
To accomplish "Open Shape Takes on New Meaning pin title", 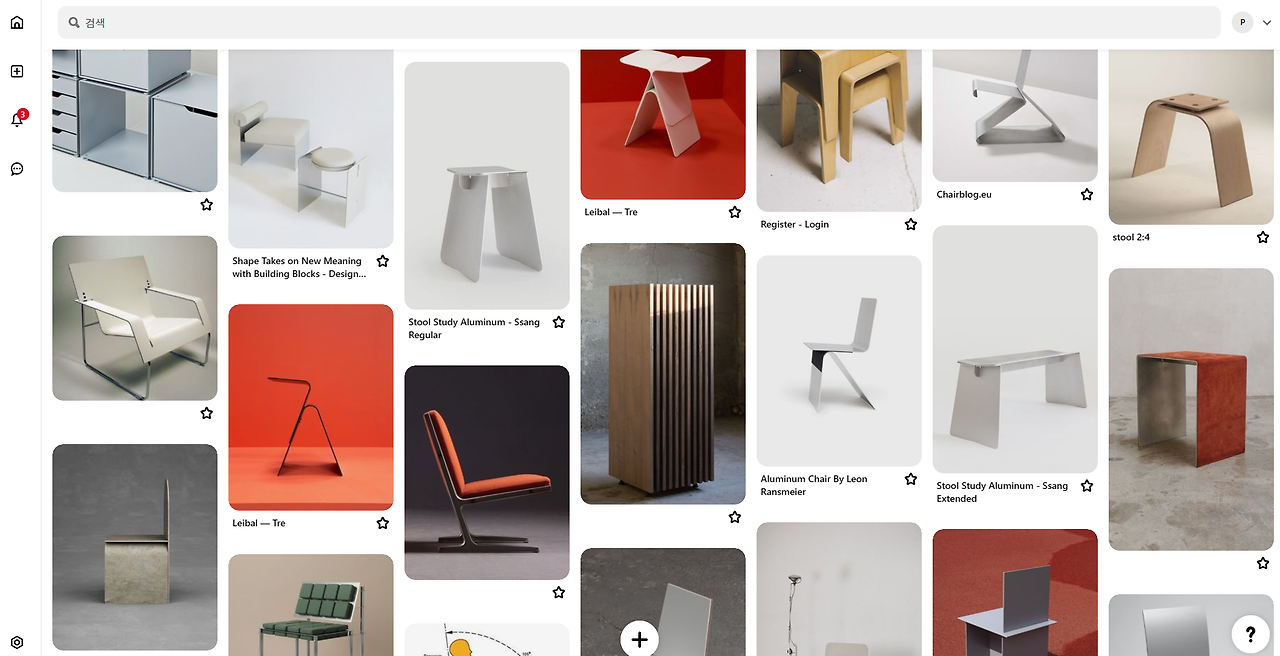I will pyautogui.click(x=298, y=267).
